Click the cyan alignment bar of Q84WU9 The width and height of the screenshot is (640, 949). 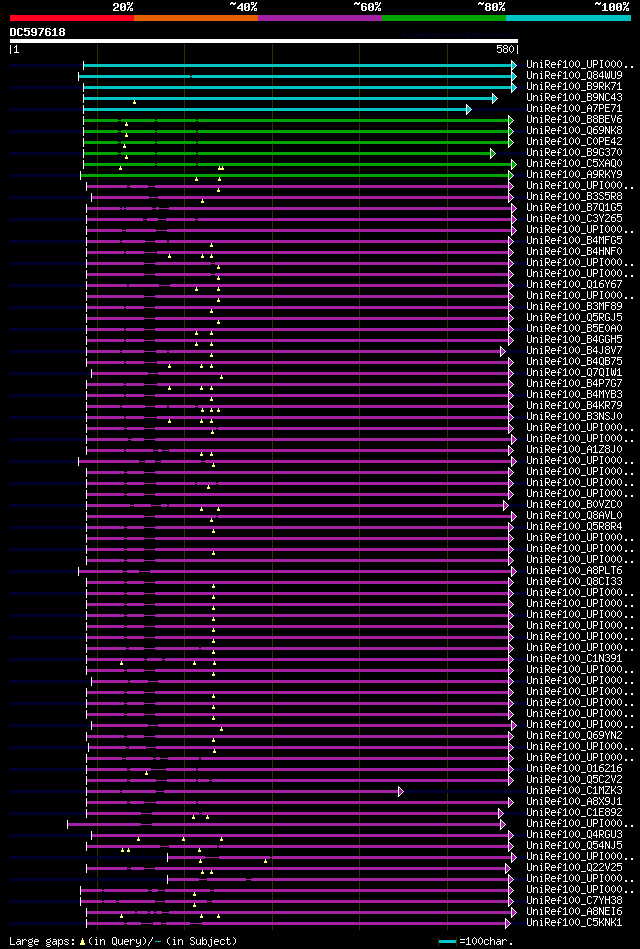click(x=297, y=76)
